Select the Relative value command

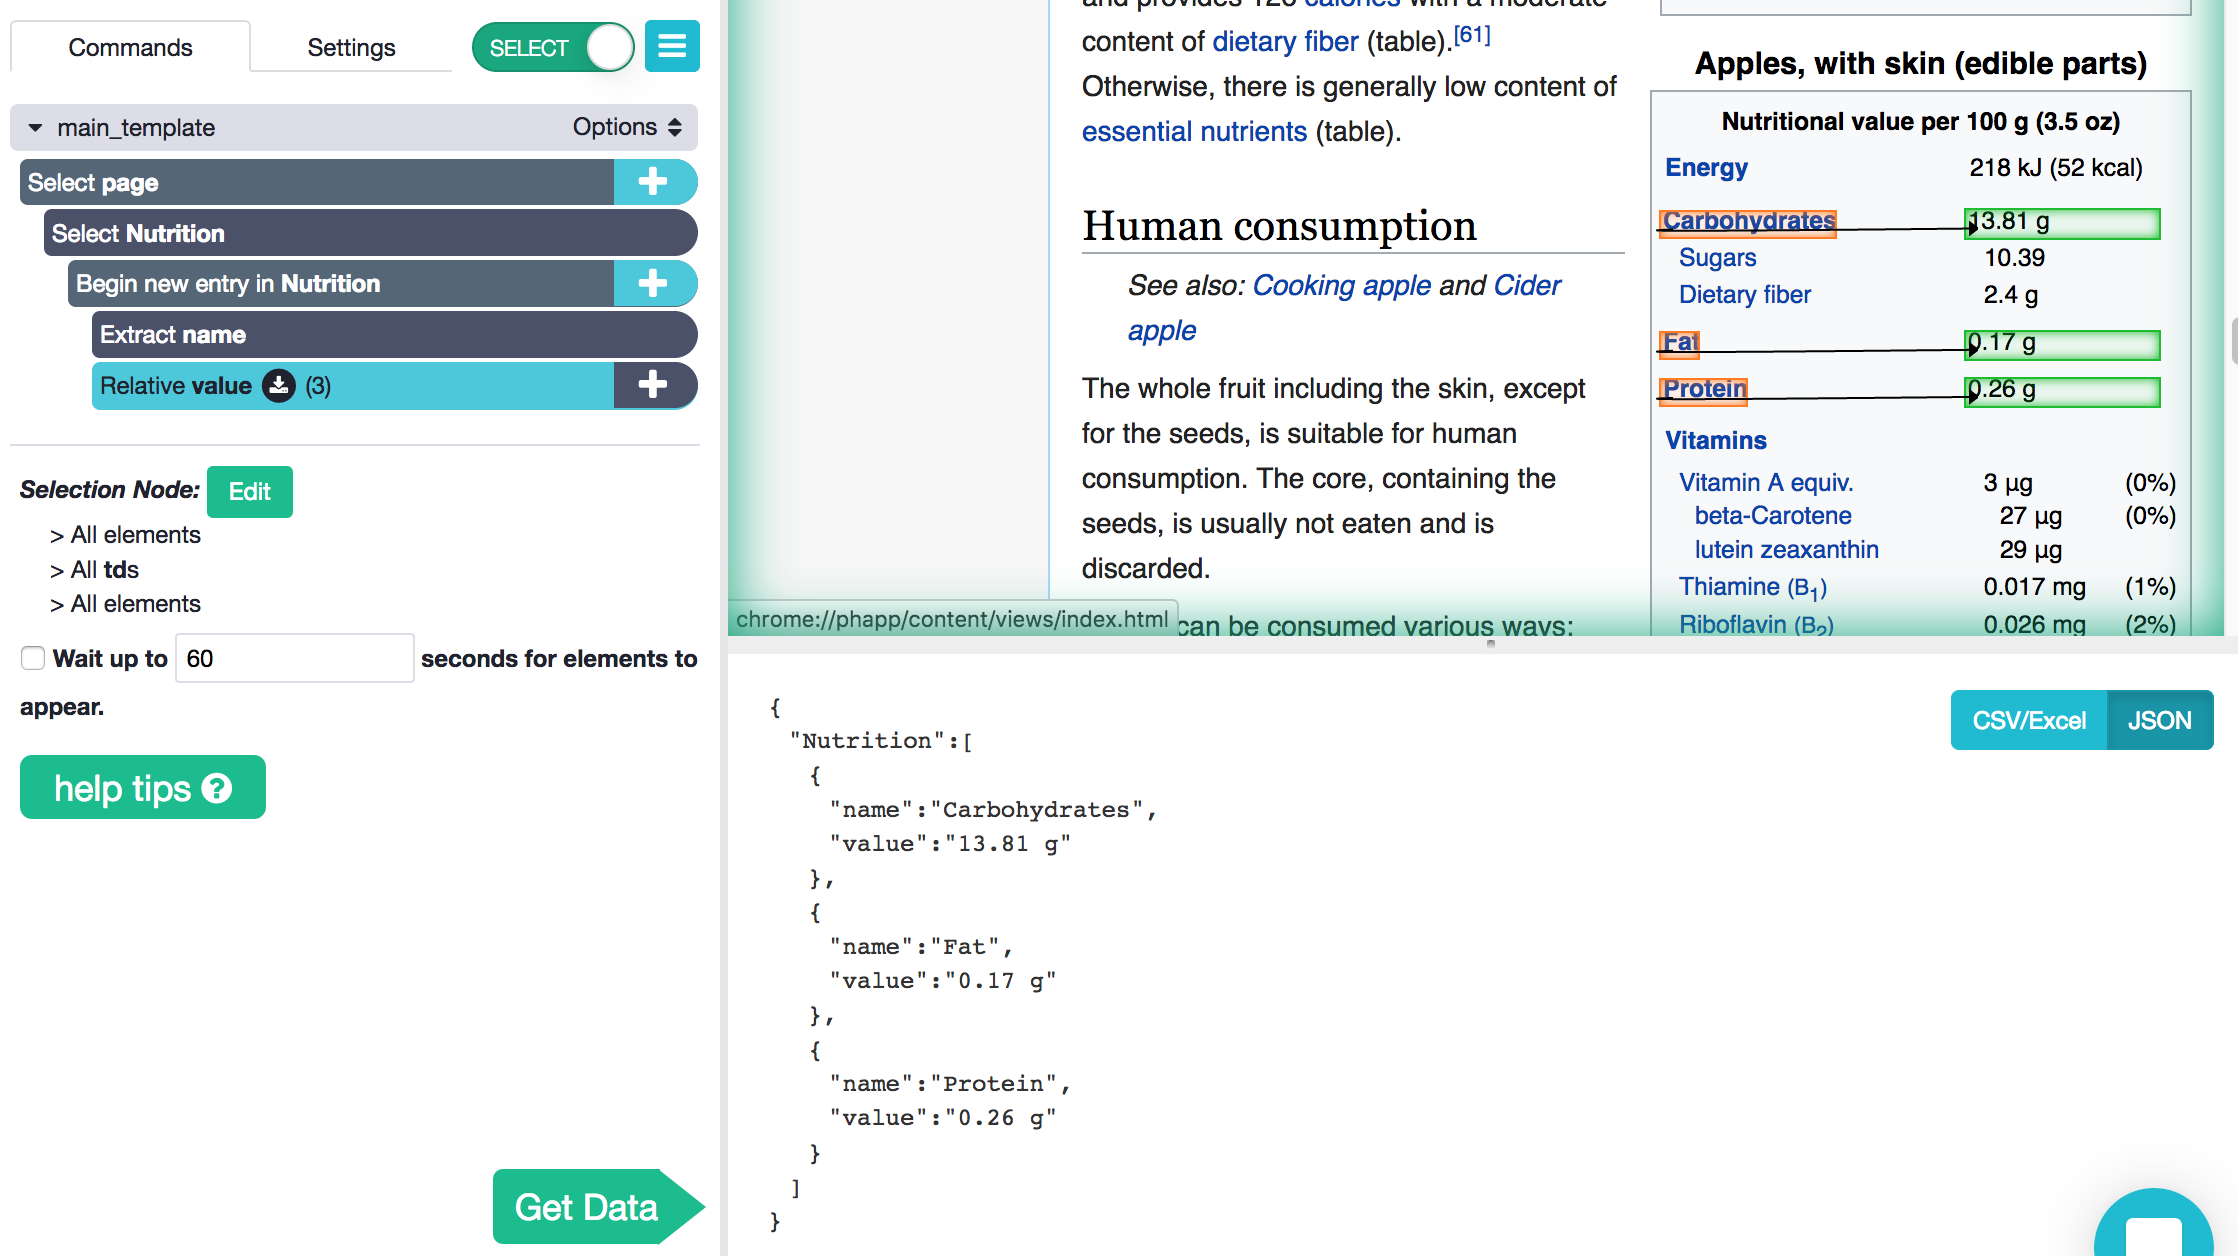coord(353,386)
